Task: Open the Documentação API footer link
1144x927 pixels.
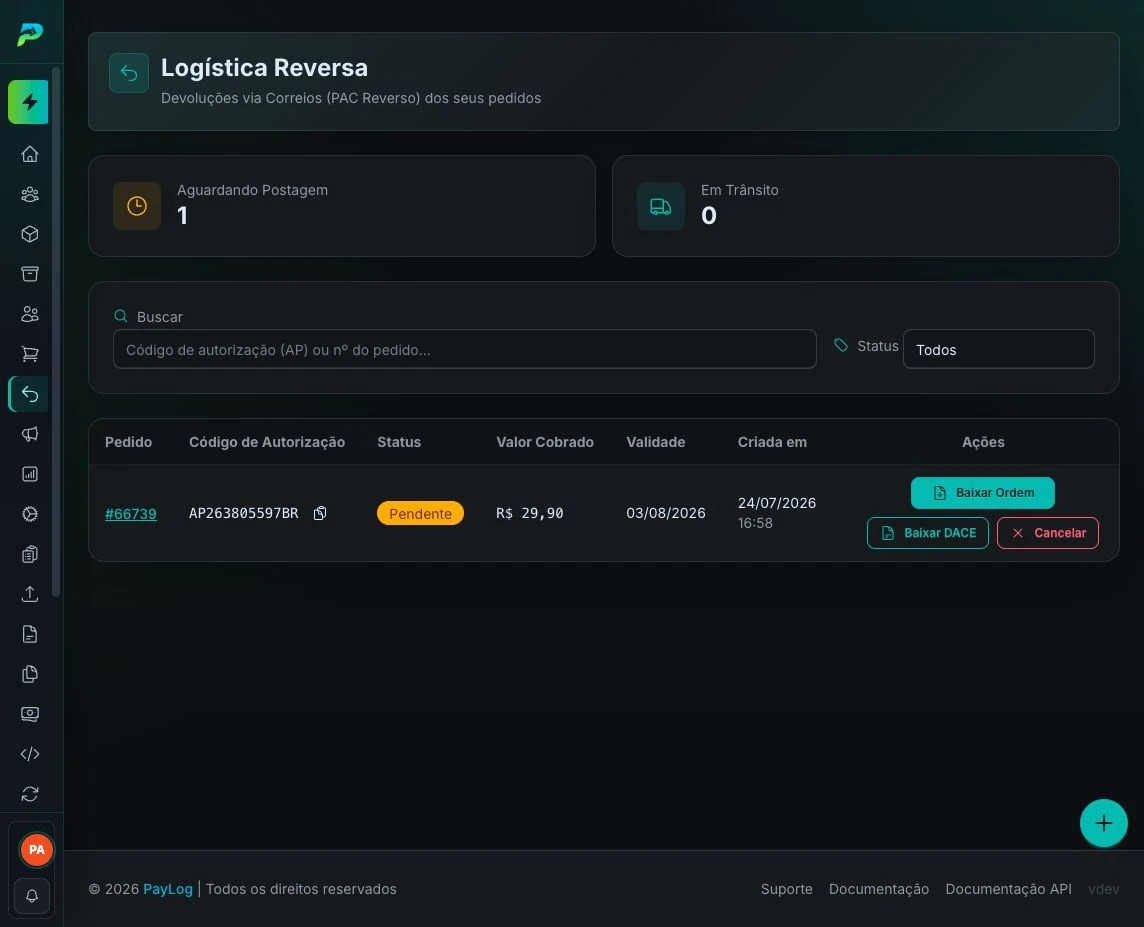Action: pos(1008,889)
